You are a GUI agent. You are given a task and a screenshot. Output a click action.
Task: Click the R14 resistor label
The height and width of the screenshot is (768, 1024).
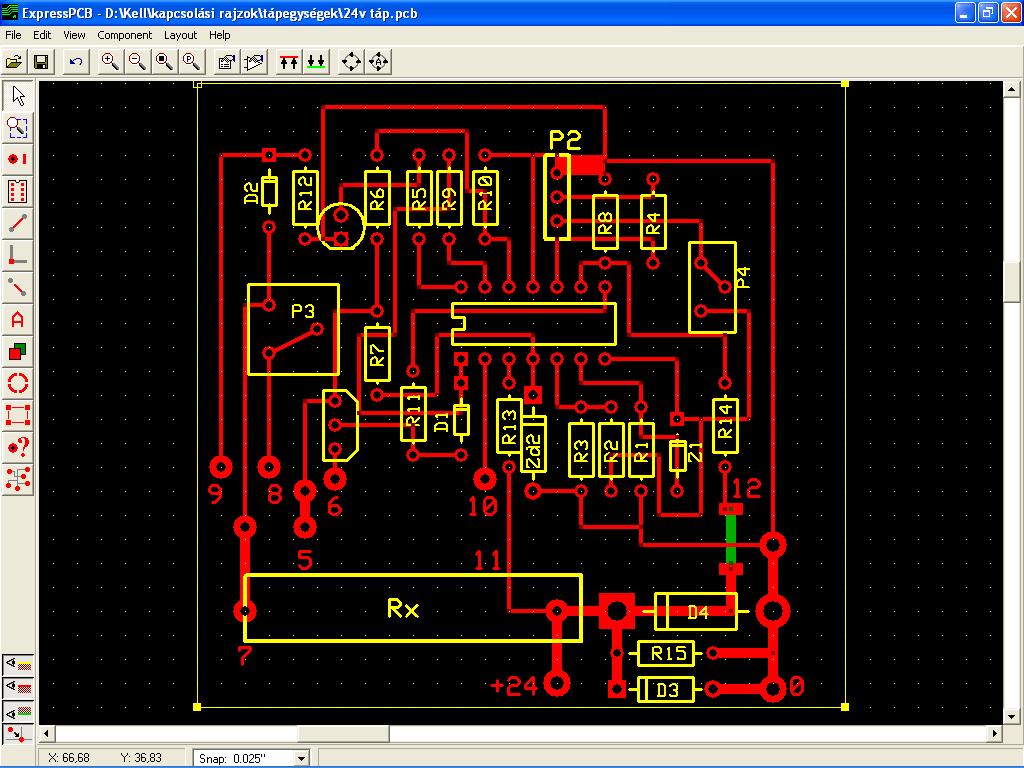[726, 422]
